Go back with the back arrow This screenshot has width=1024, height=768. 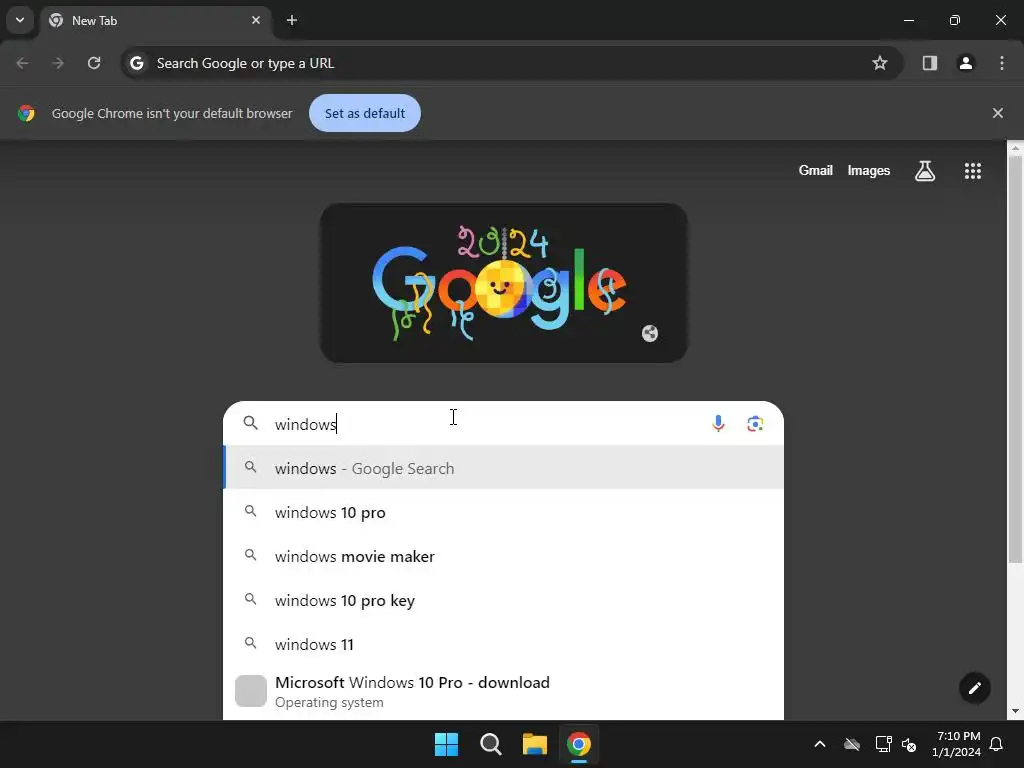[22, 63]
